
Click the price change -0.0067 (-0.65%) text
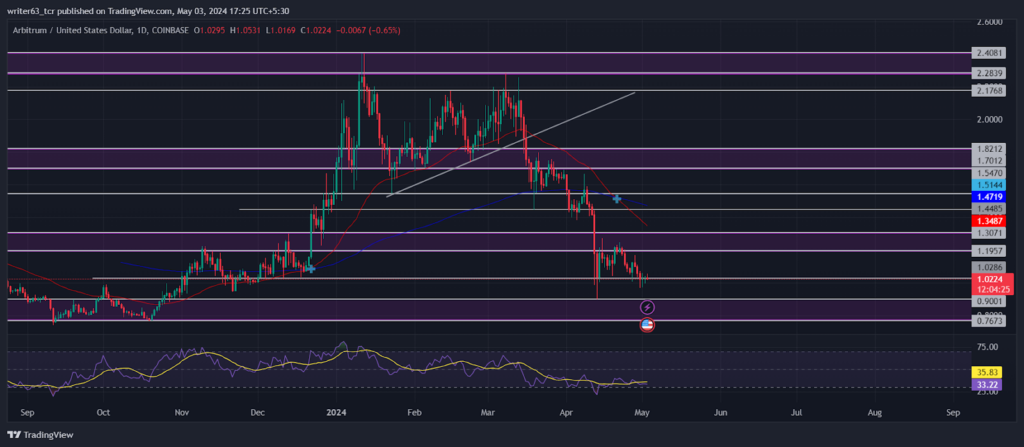point(368,30)
